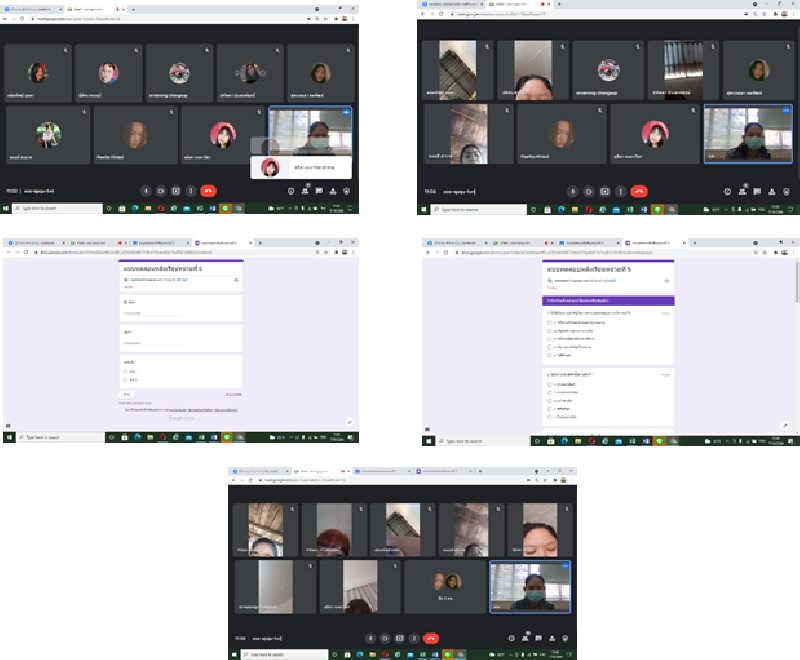Click the clear form link beside the Next button
This screenshot has height=660, width=800.
pyautogui.click(x=235, y=395)
